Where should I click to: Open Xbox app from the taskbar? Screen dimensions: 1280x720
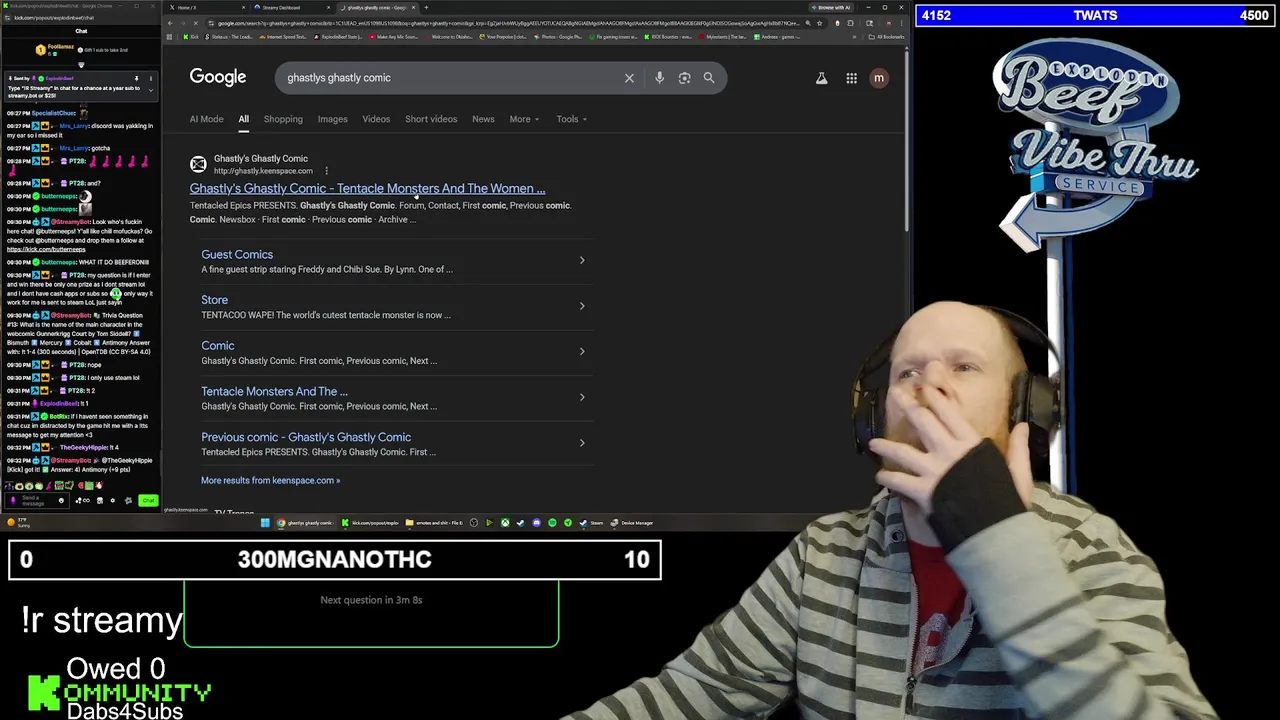point(505,523)
